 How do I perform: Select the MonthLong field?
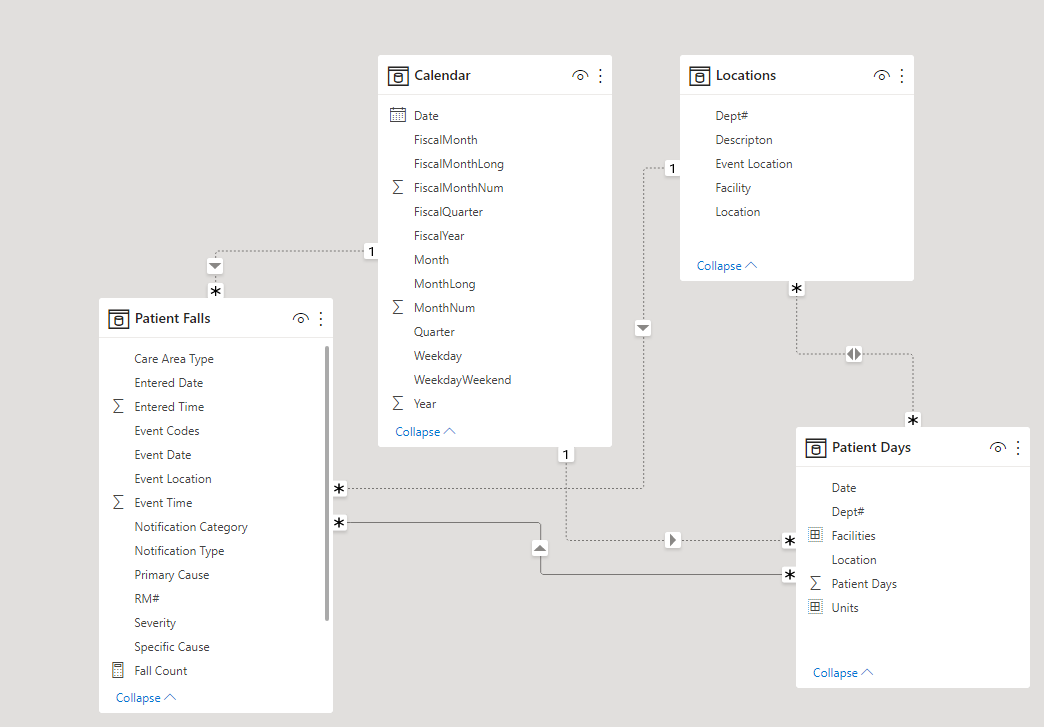(x=445, y=284)
